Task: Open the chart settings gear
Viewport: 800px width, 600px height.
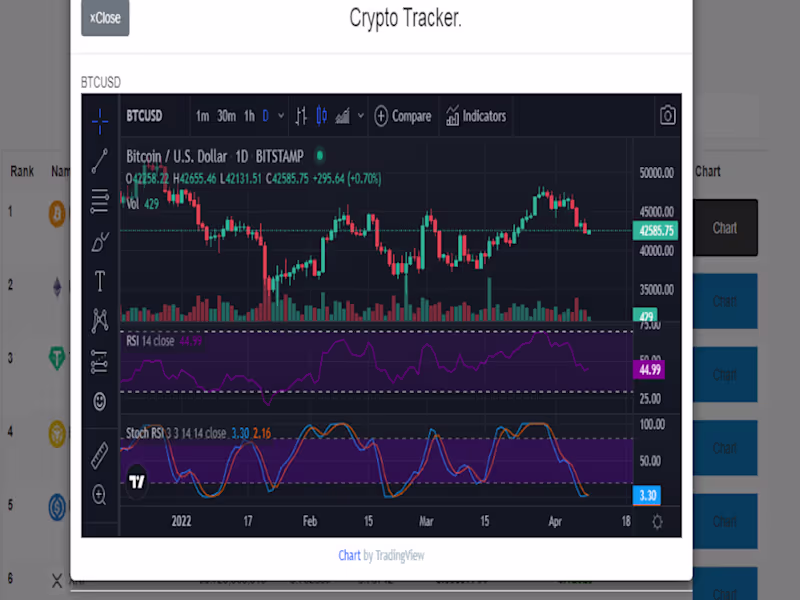Action: tap(657, 521)
